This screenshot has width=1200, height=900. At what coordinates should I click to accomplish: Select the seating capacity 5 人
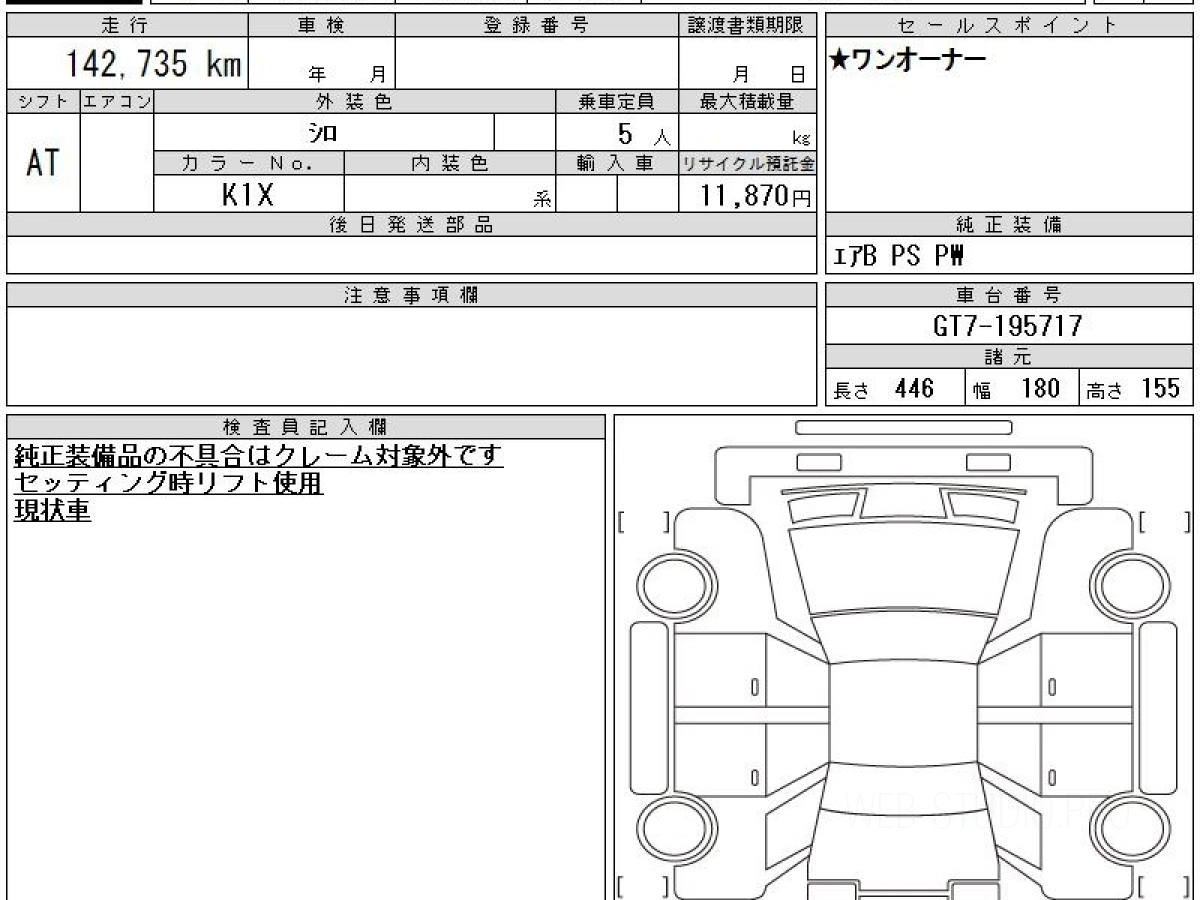(x=644, y=134)
